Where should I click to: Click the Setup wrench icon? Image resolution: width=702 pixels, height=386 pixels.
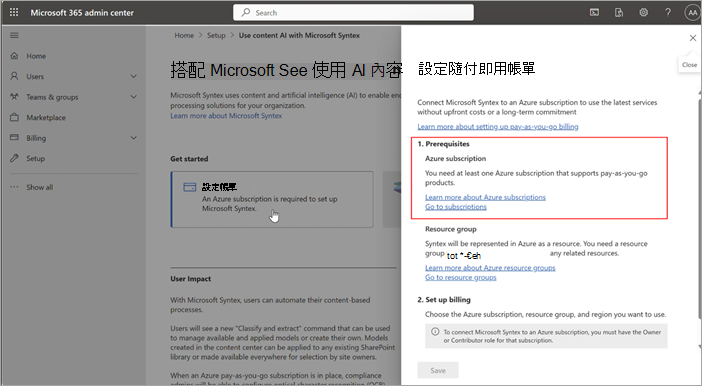[x=14, y=158]
